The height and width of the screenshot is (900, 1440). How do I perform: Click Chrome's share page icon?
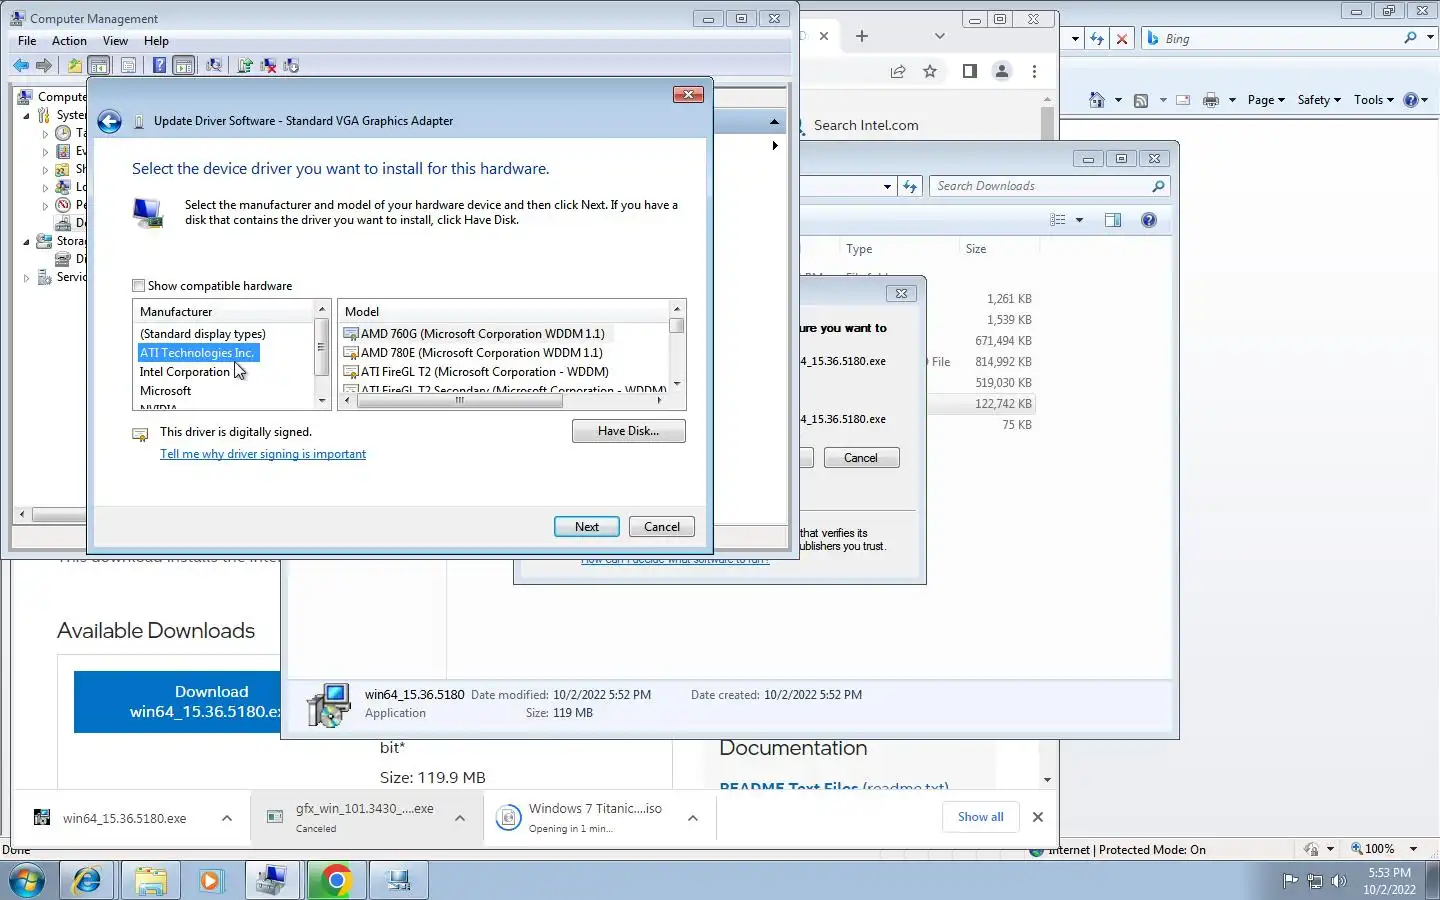tap(898, 71)
